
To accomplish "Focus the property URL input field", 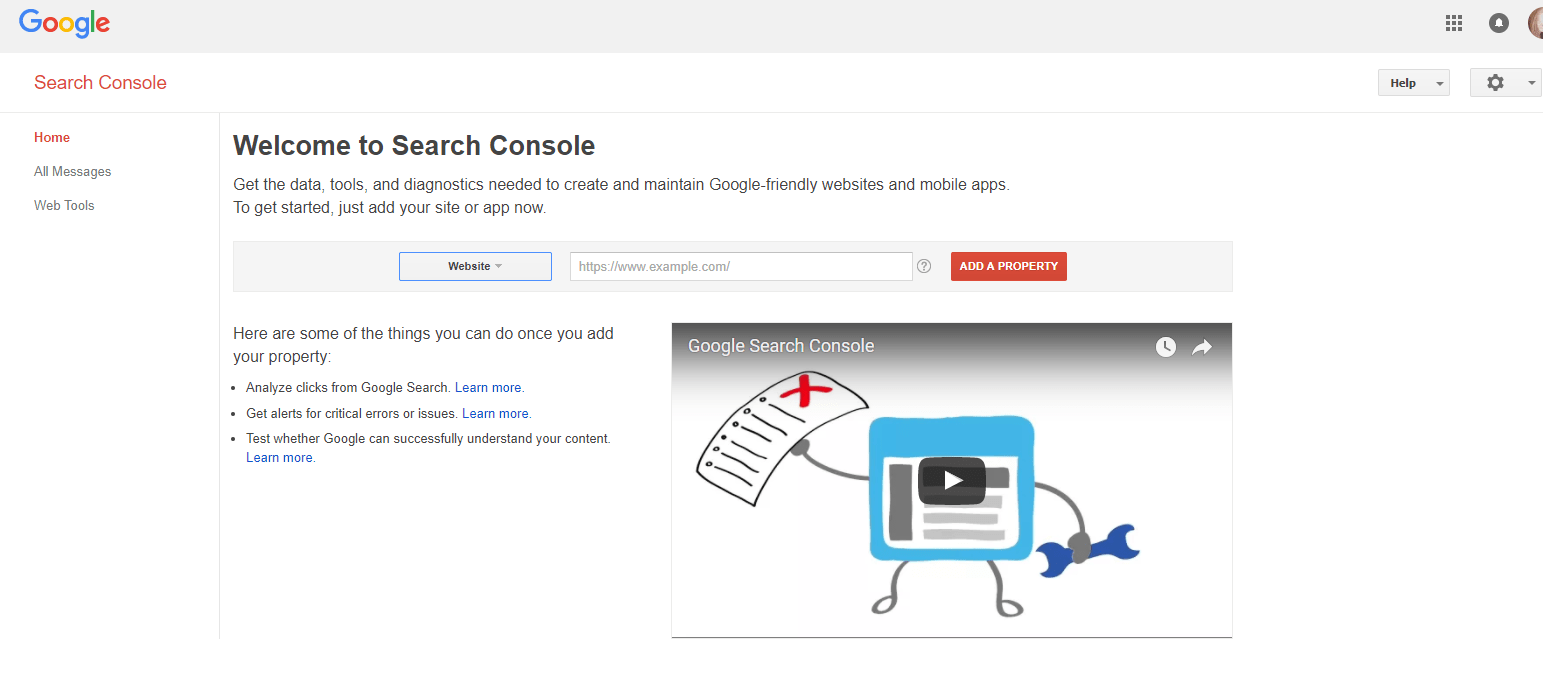I will 741,266.
